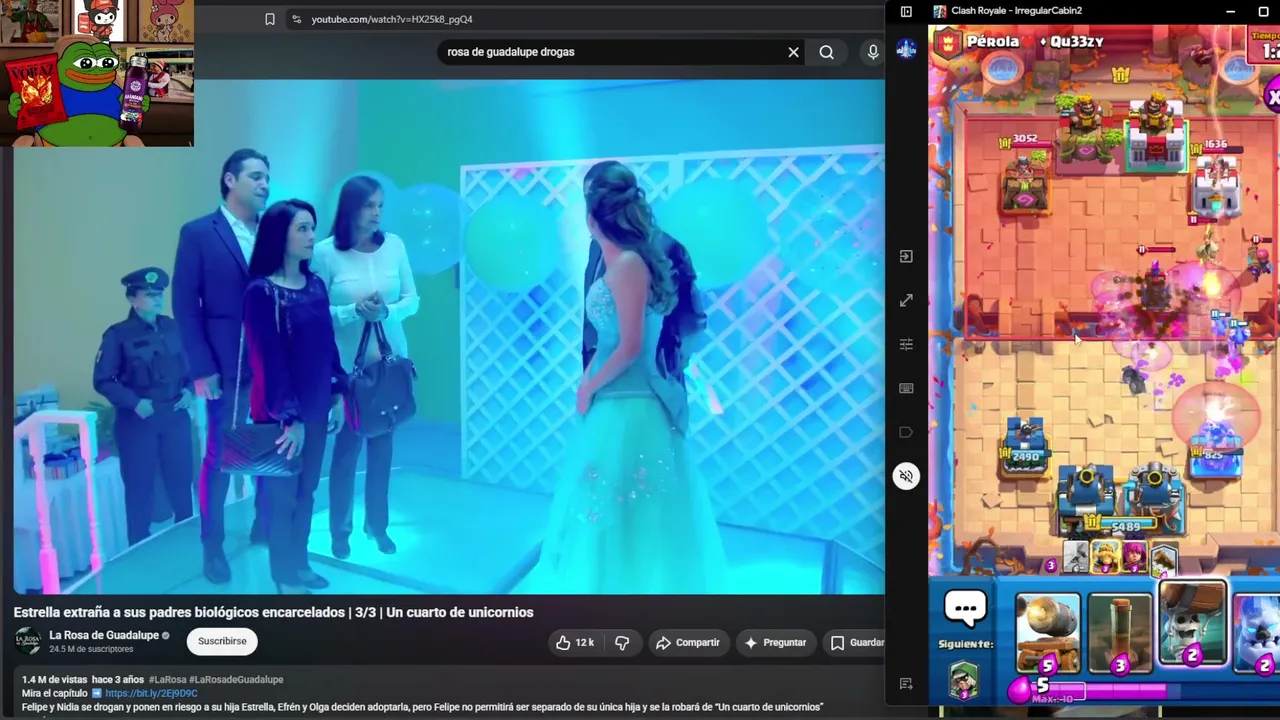Open the Google Play Games logo in the sidebar

pyautogui.click(x=906, y=49)
